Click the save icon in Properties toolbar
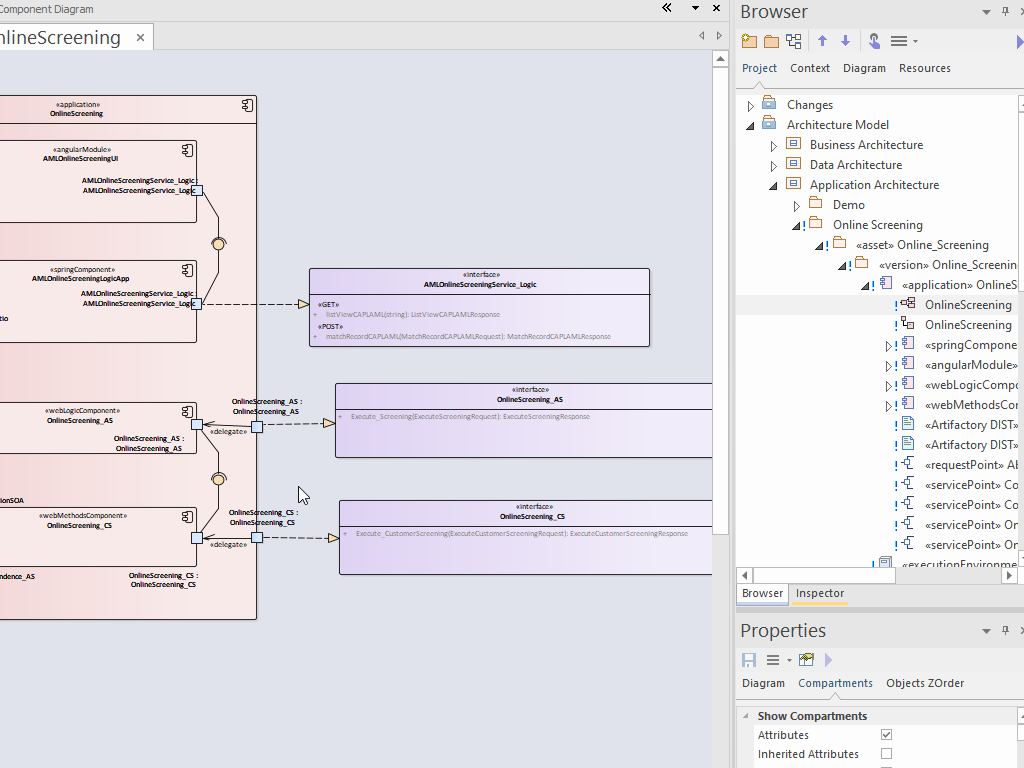The image size is (1024, 768). pyautogui.click(x=749, y=660)
